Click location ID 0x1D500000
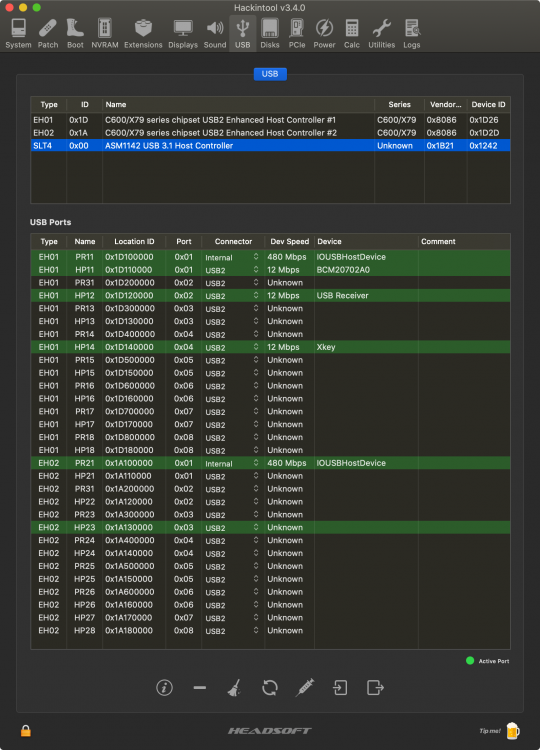 pyautogui.click(x=130, y=360)
